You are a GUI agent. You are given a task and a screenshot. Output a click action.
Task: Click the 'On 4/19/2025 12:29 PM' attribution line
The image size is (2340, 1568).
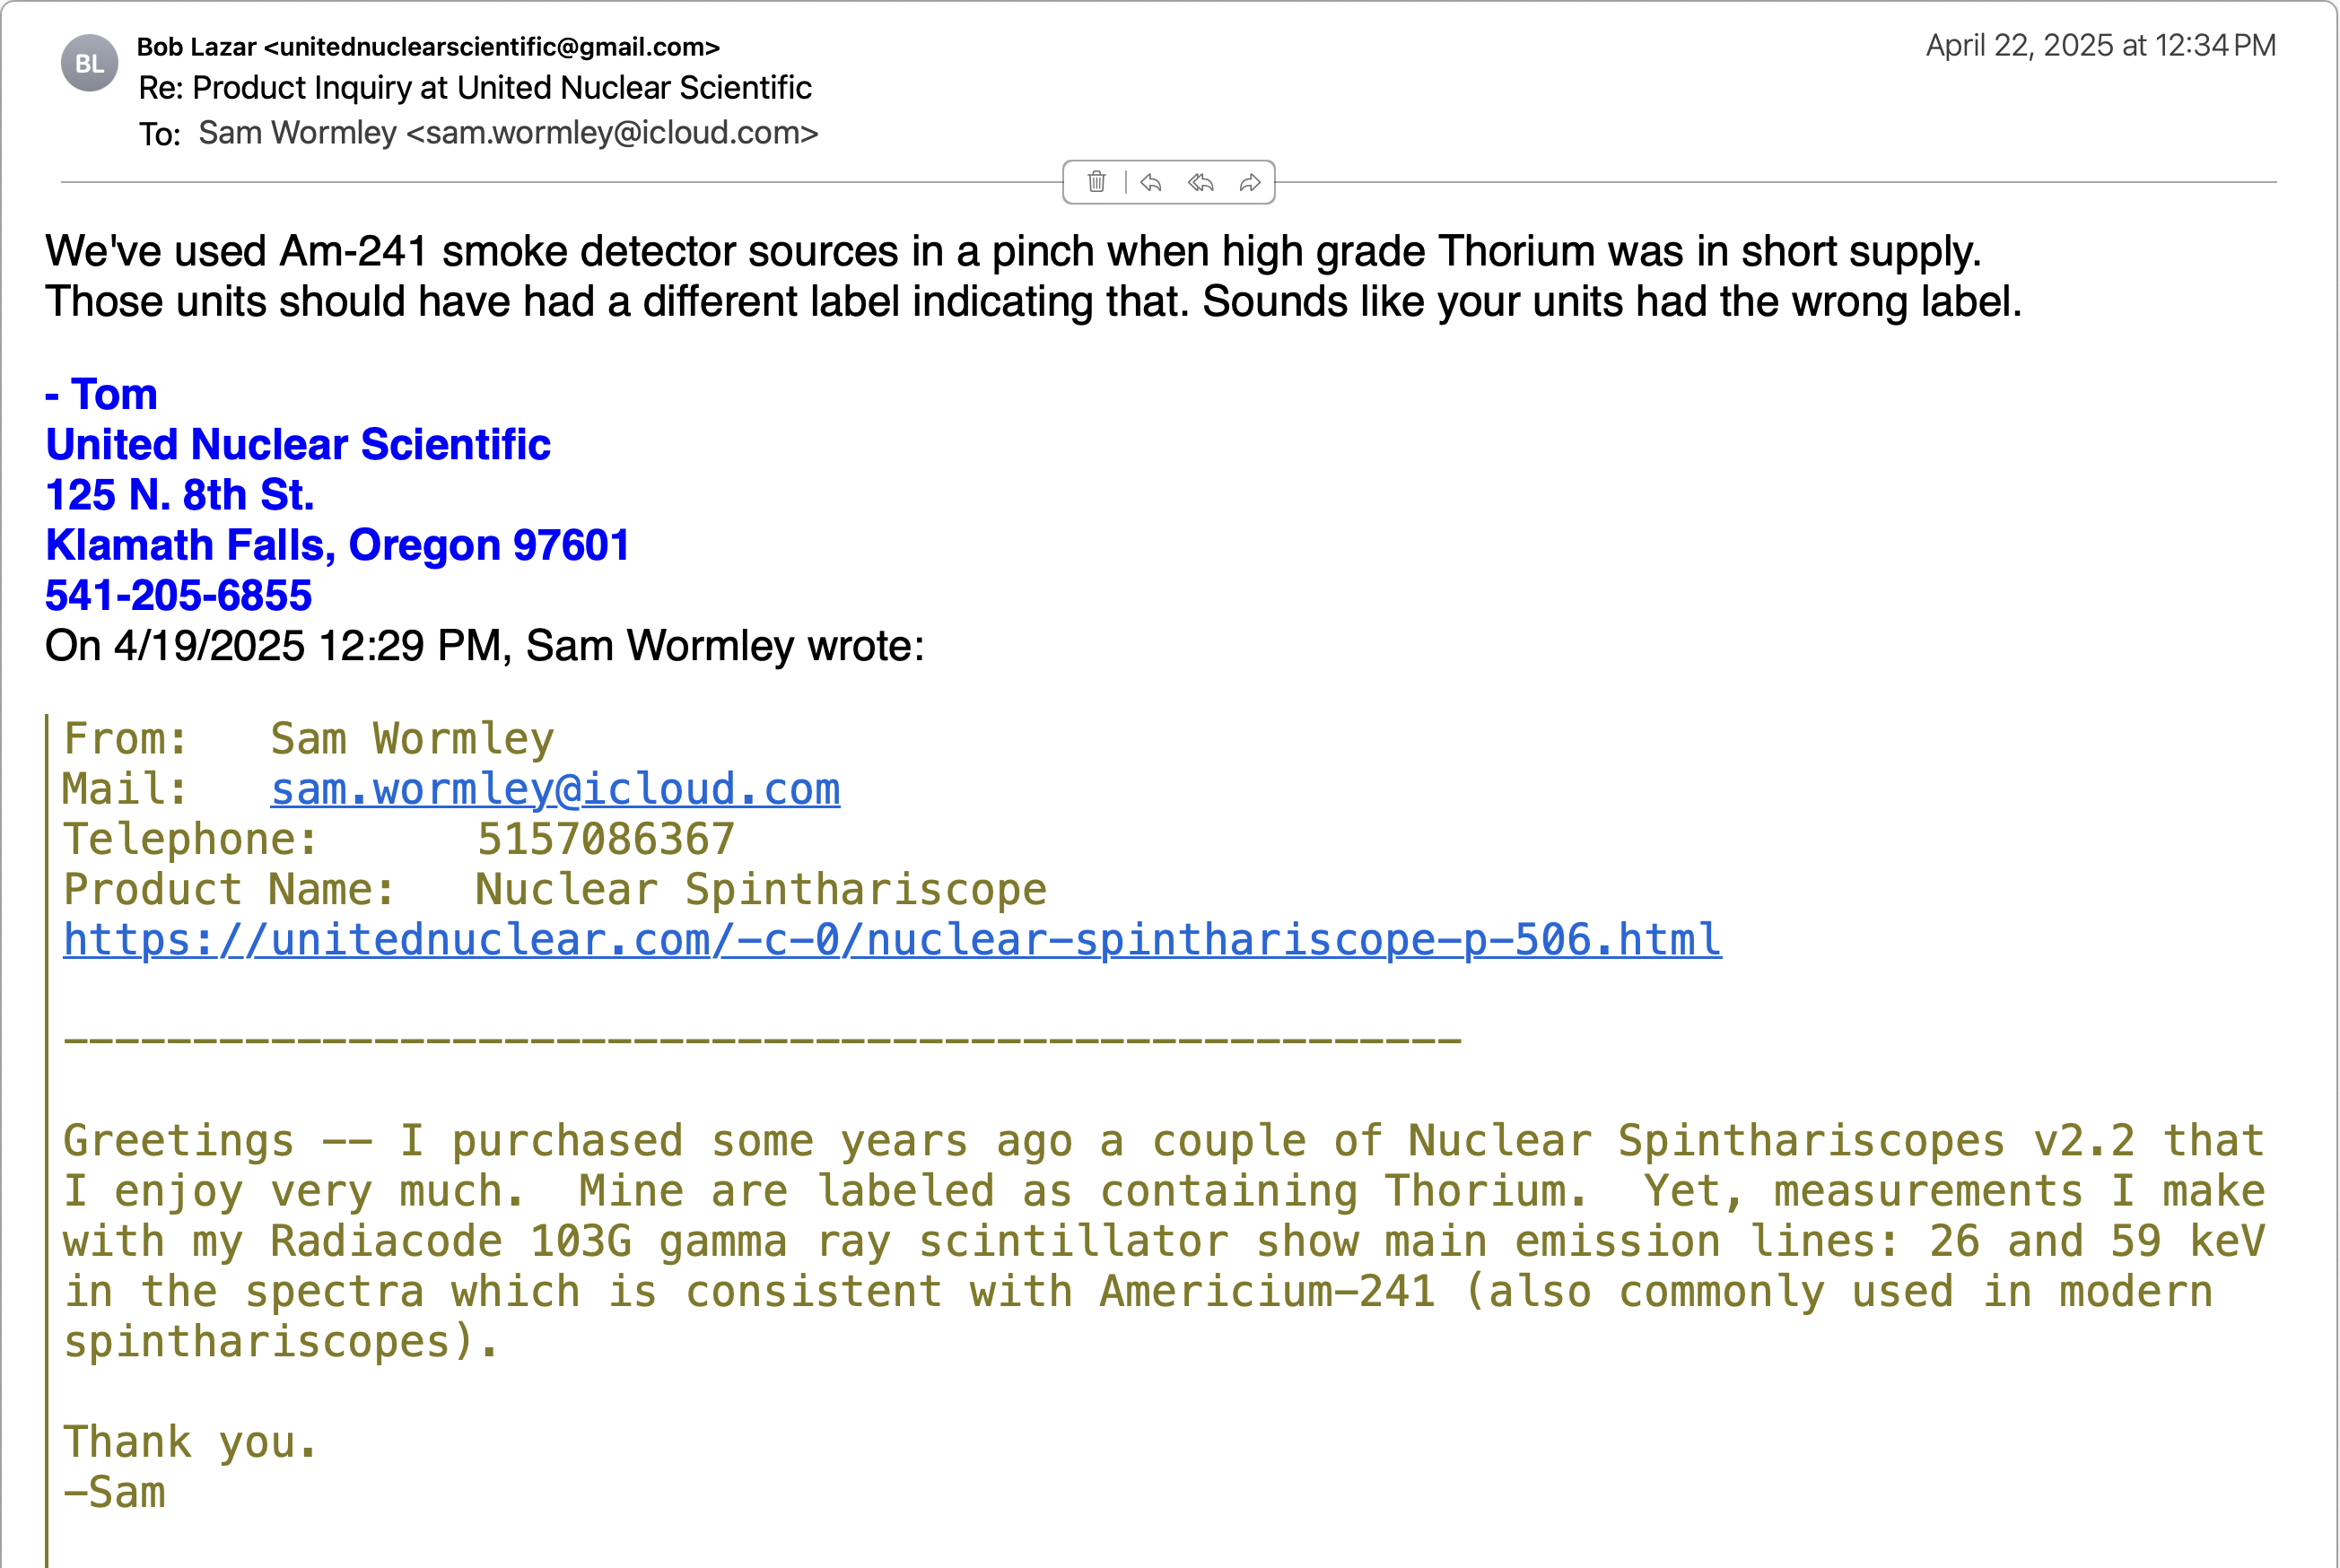pos(484,646)
